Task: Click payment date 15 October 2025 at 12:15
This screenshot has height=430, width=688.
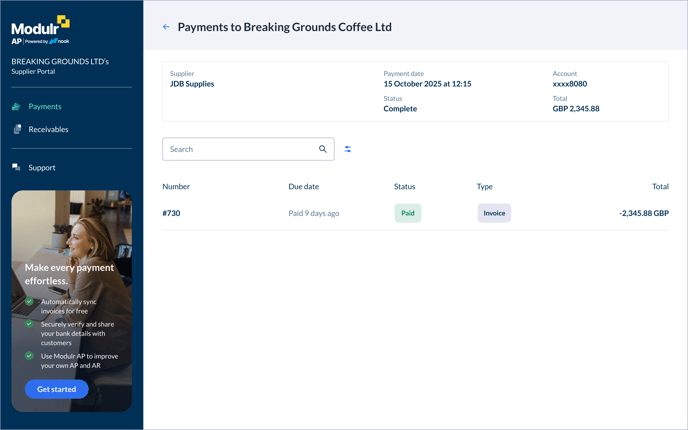Action: tap(427, 84)
